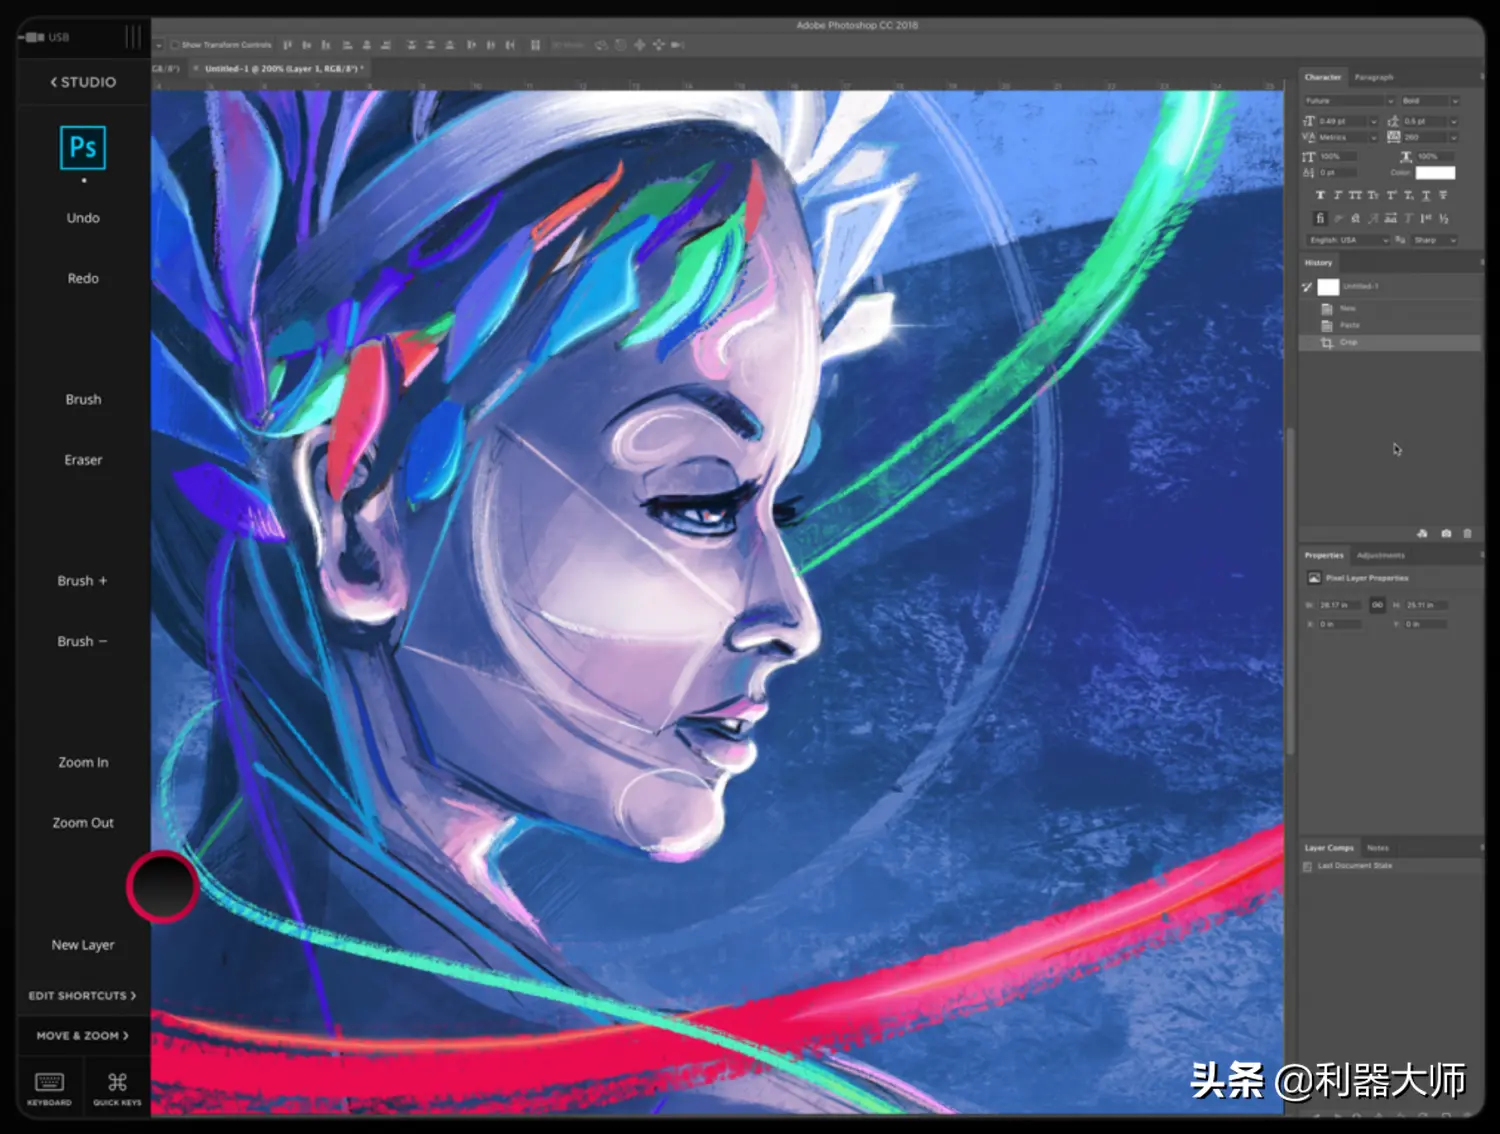Switch to the Adjustments tab
This screenshot has height=1134, width=1500.
coord(1380,555)
